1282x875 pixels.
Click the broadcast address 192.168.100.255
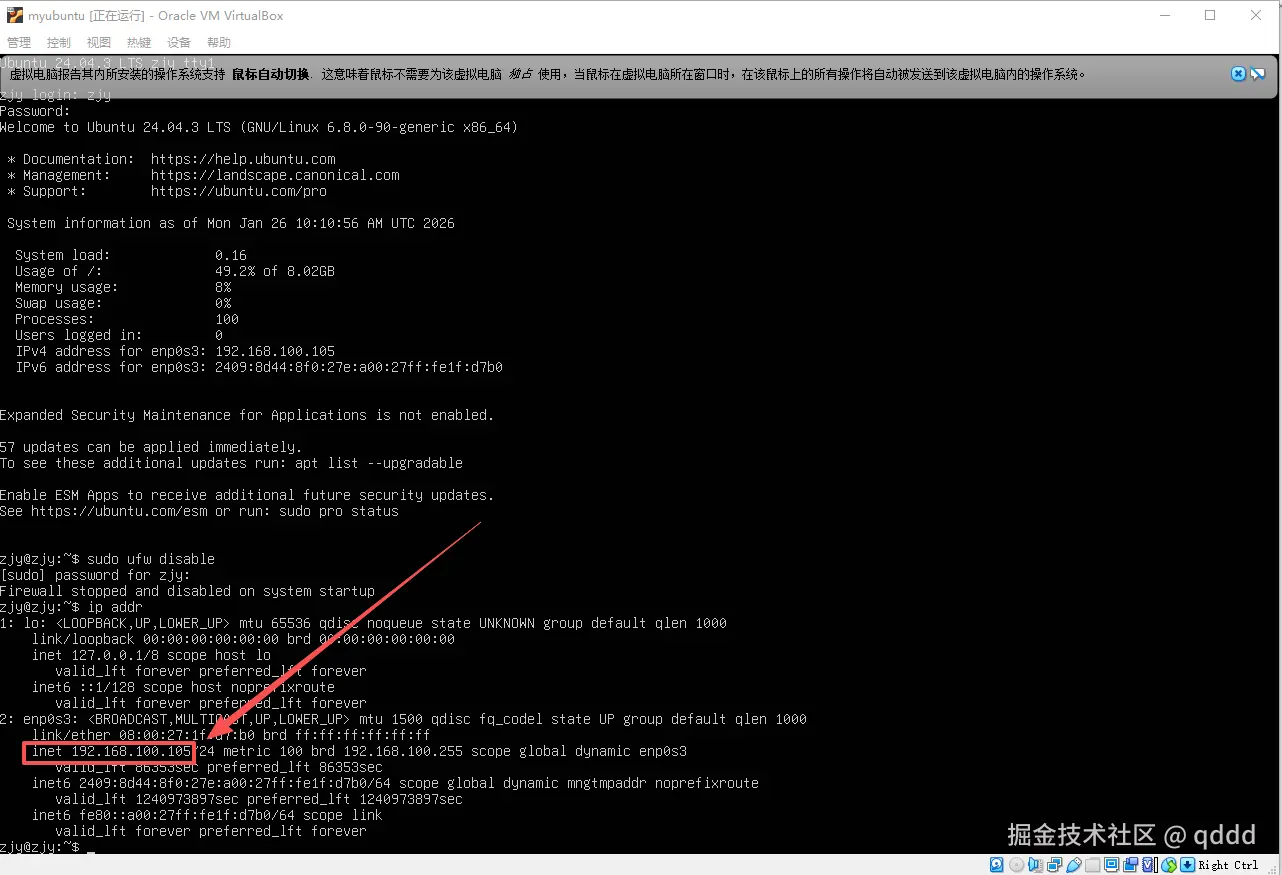tap(403, 751)
